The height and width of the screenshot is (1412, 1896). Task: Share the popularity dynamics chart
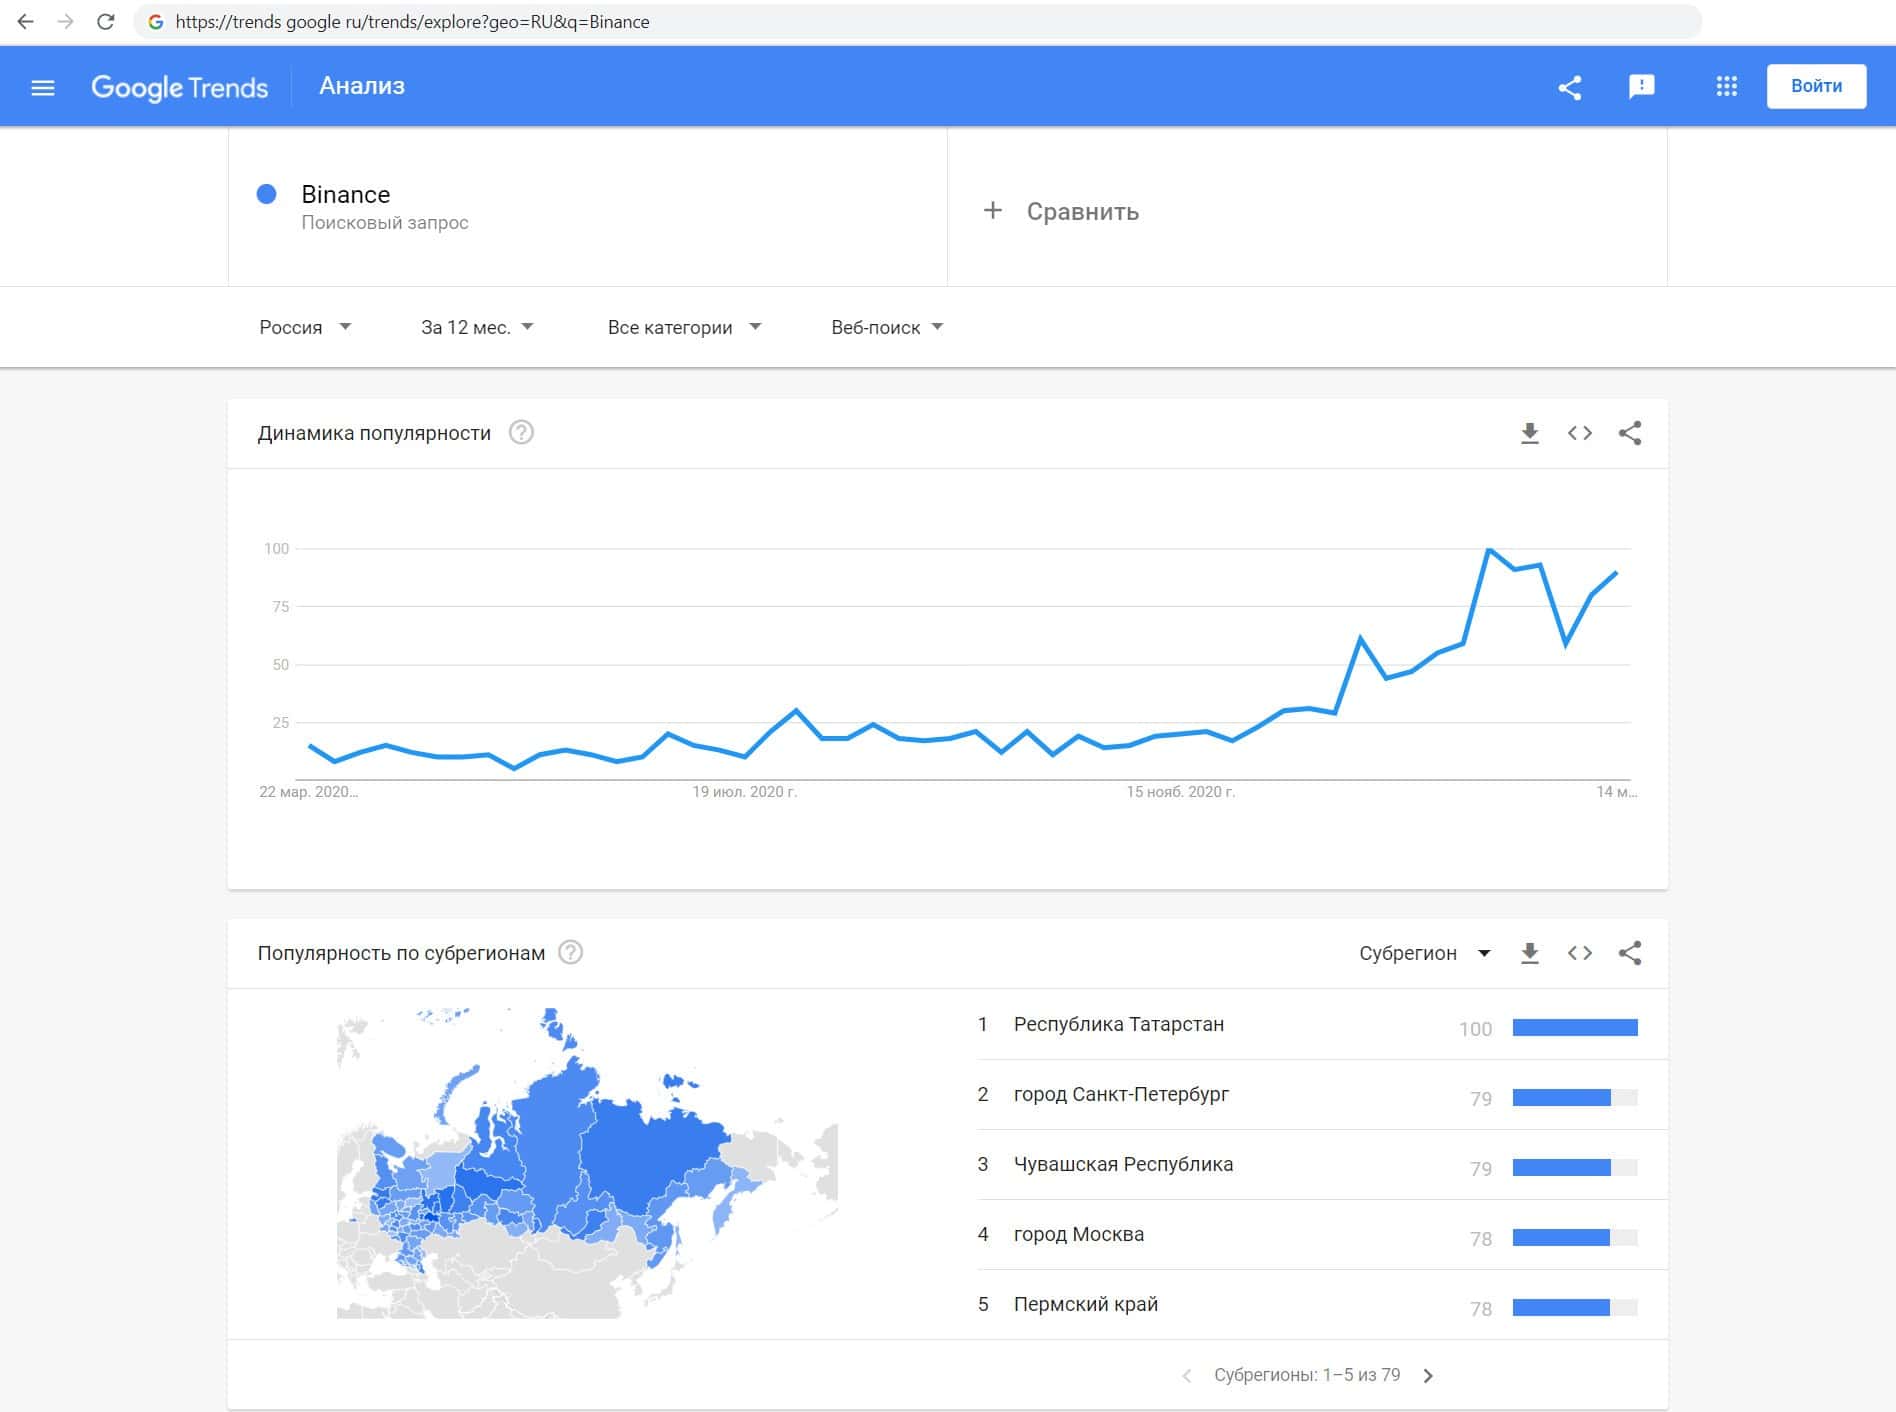[1629, 433]
